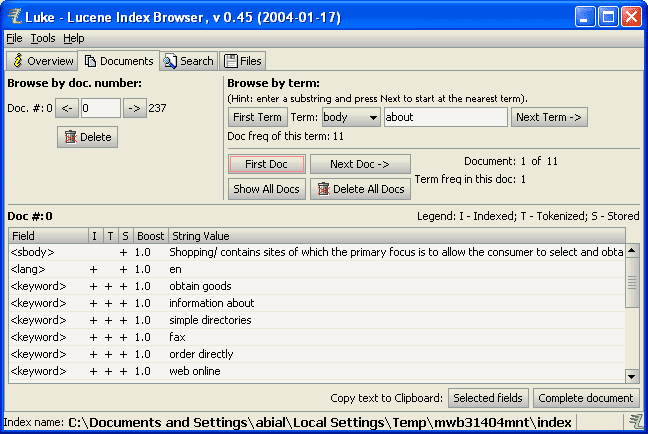Click the First Term button
This screenshot has height=434, width=648.
[x=257, y=117]
